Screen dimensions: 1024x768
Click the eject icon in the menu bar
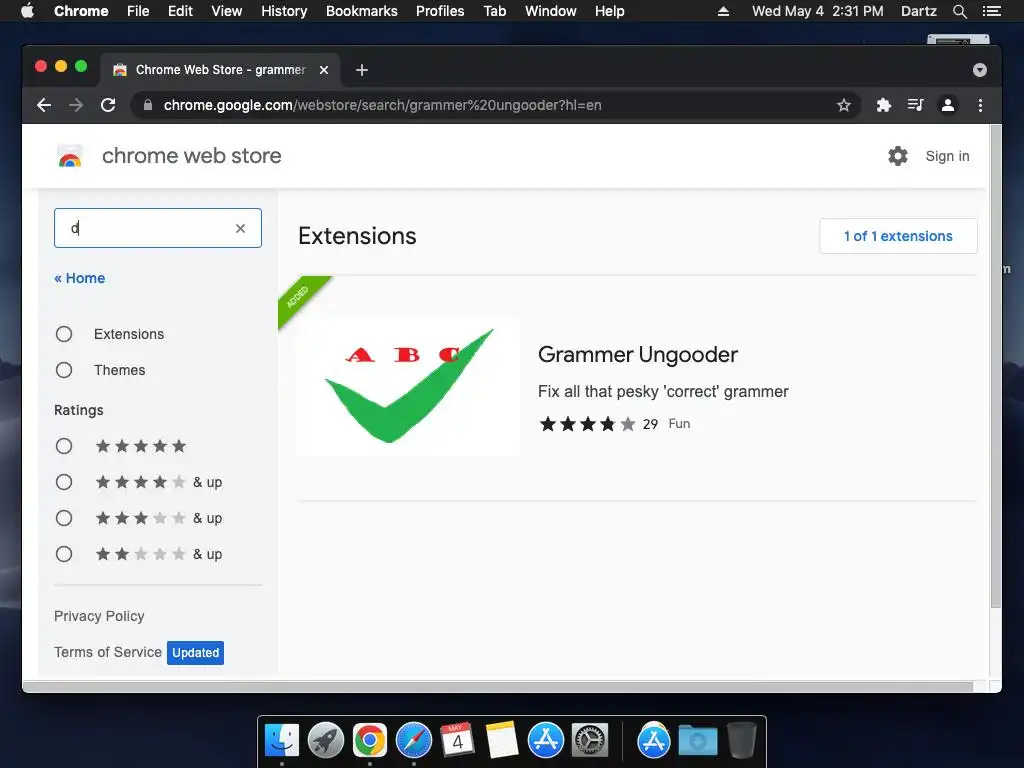[723, 11]
